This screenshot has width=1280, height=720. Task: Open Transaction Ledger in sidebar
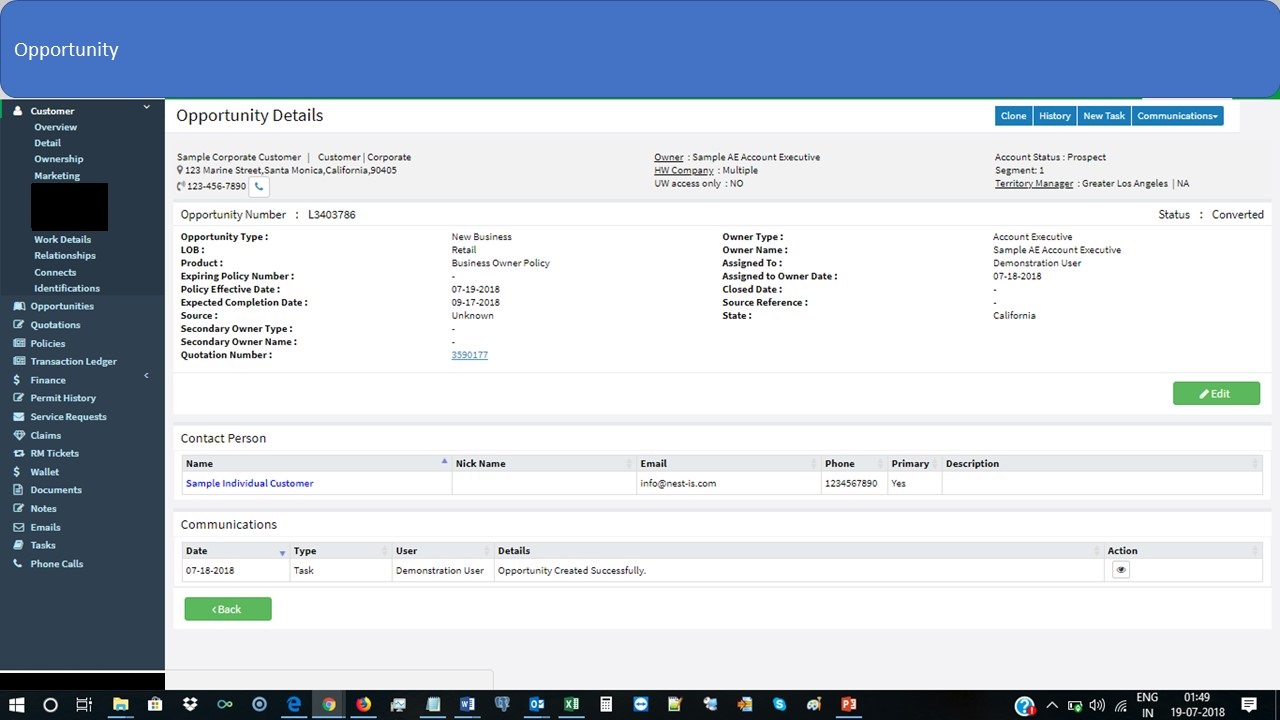[73, 361]
